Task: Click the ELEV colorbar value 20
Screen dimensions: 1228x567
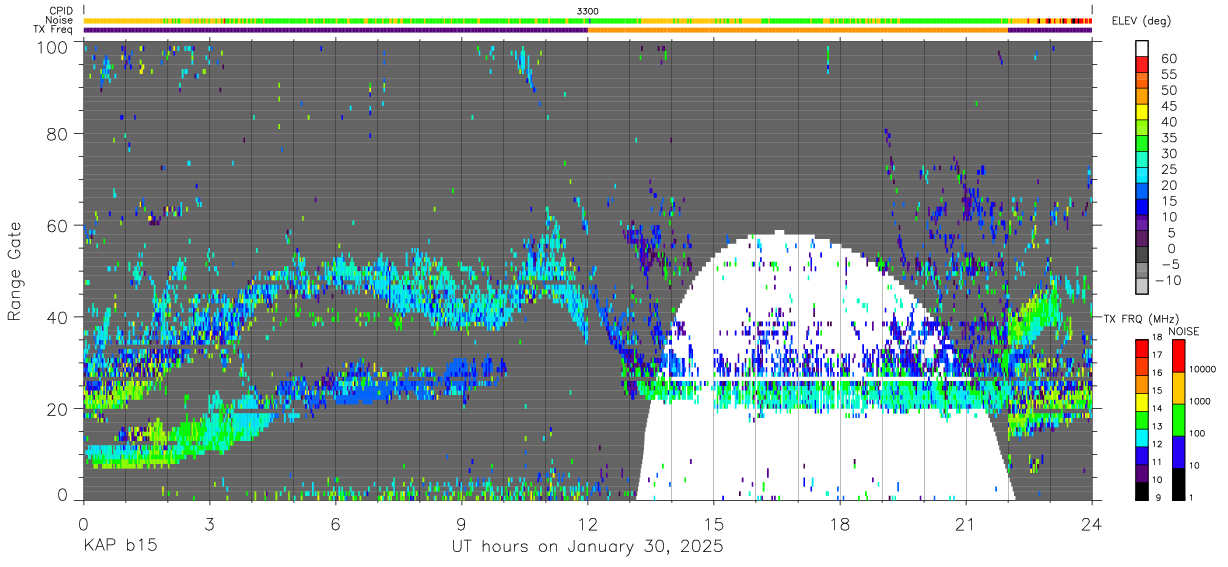Action: 1168,185
